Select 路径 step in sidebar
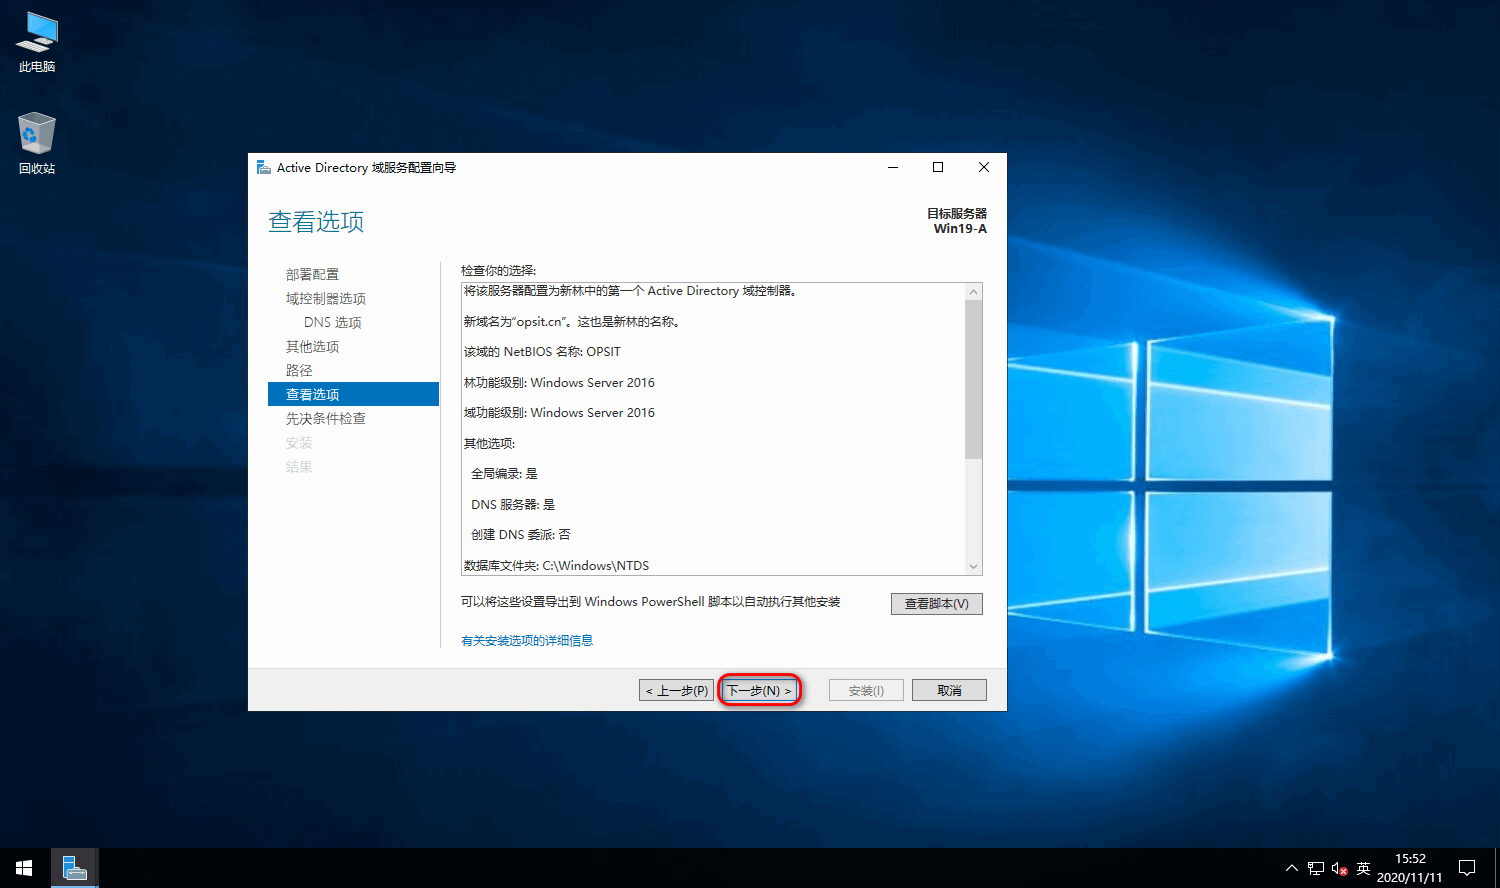 click(x=299, y=370)
